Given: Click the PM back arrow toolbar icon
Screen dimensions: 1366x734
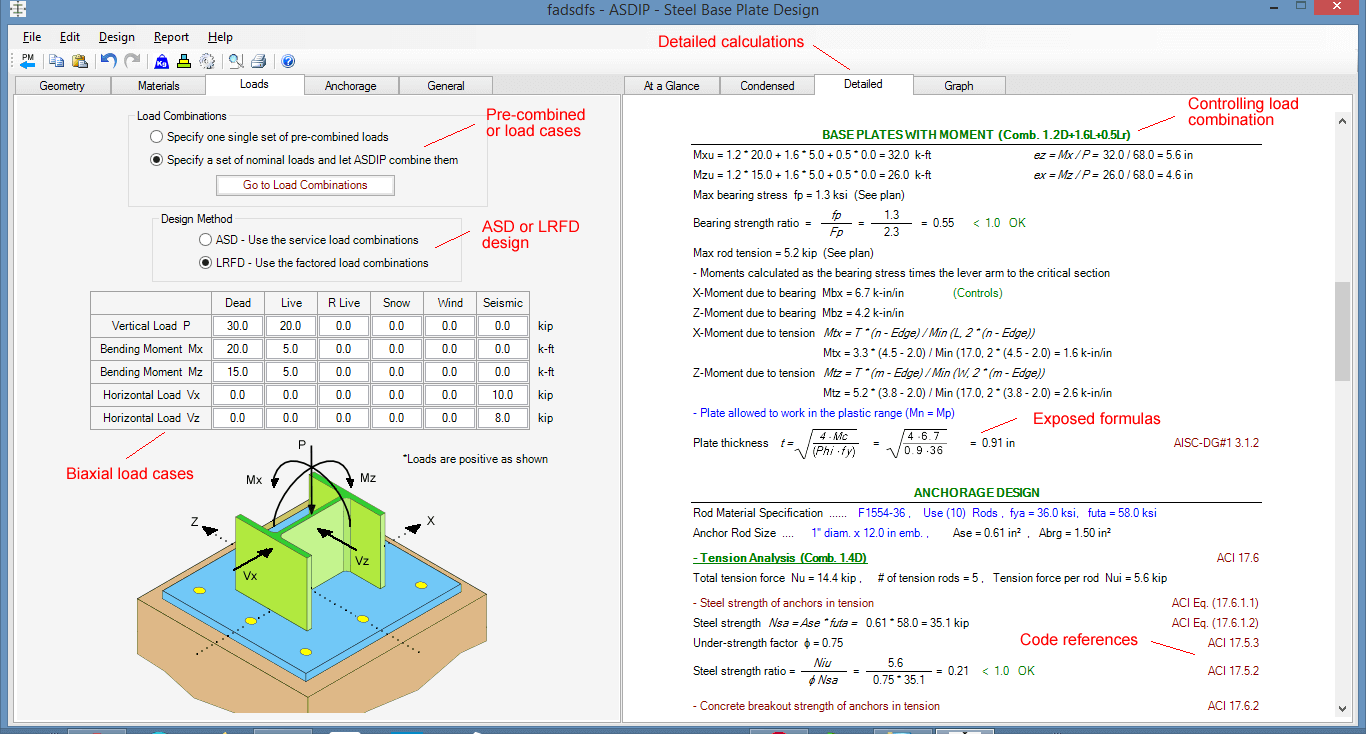Looking at the screenshot, I should [x=28, y=61].
